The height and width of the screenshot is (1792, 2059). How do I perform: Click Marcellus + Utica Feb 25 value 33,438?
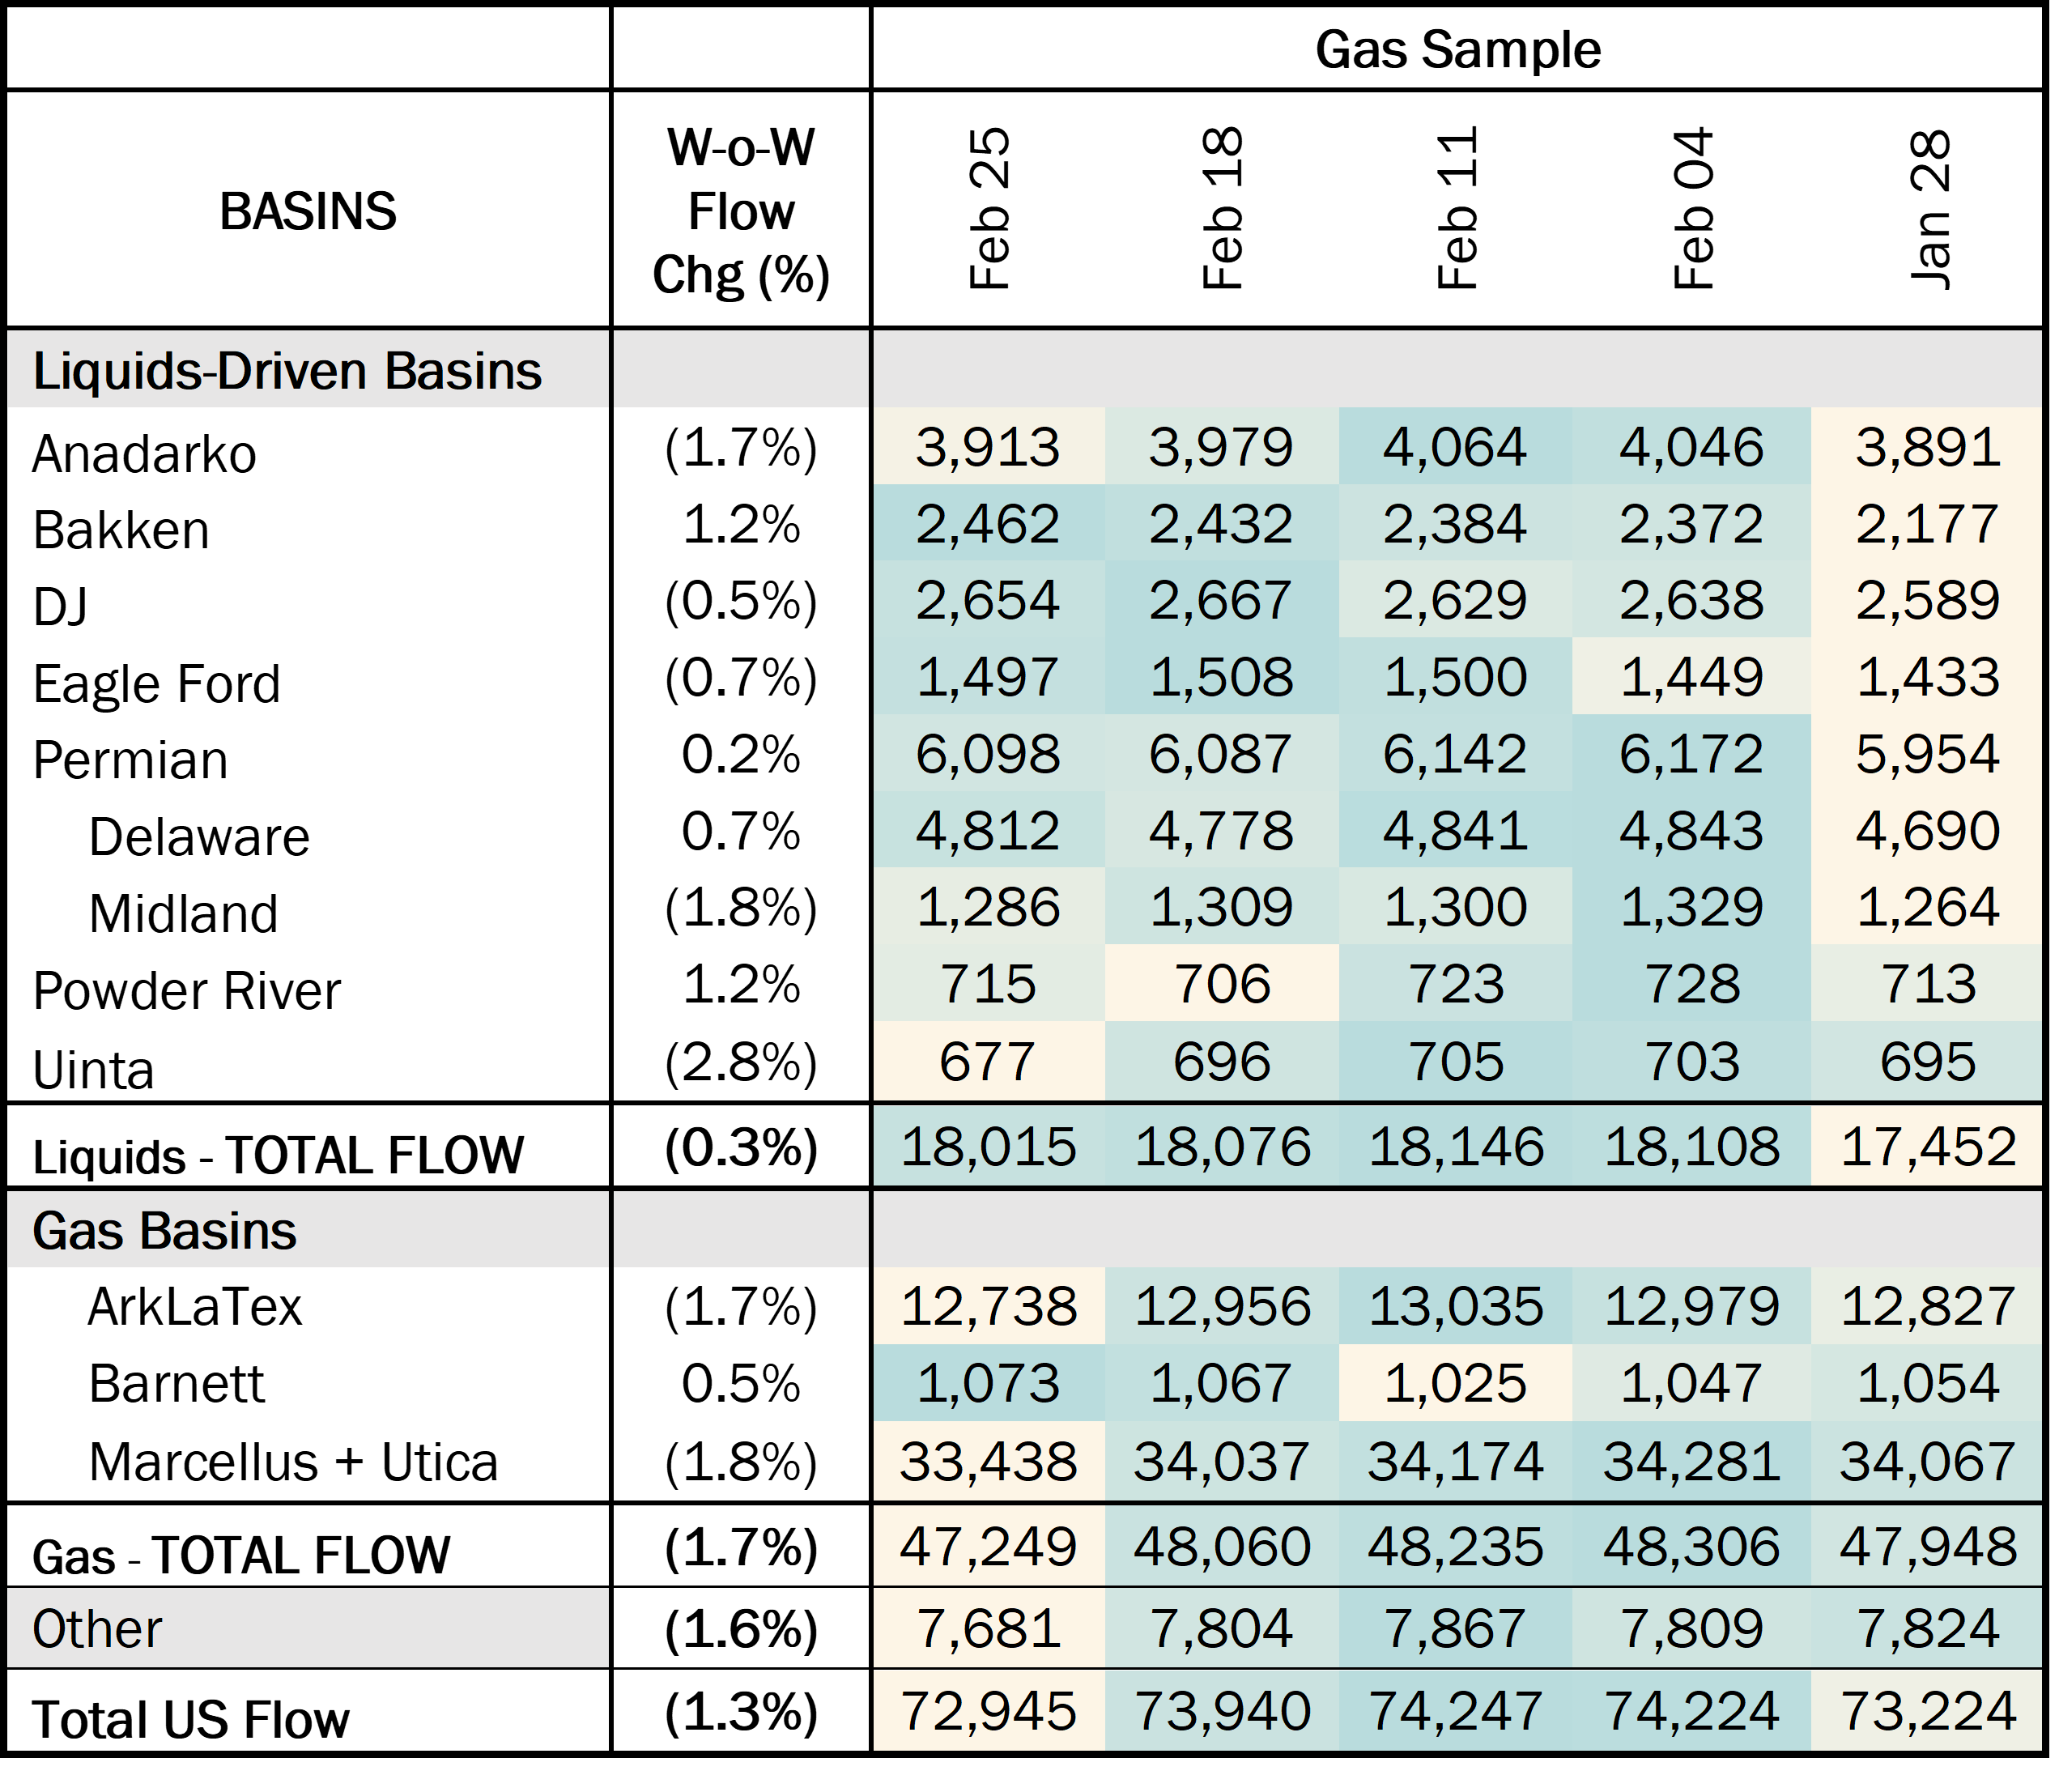pos(988,1461)
